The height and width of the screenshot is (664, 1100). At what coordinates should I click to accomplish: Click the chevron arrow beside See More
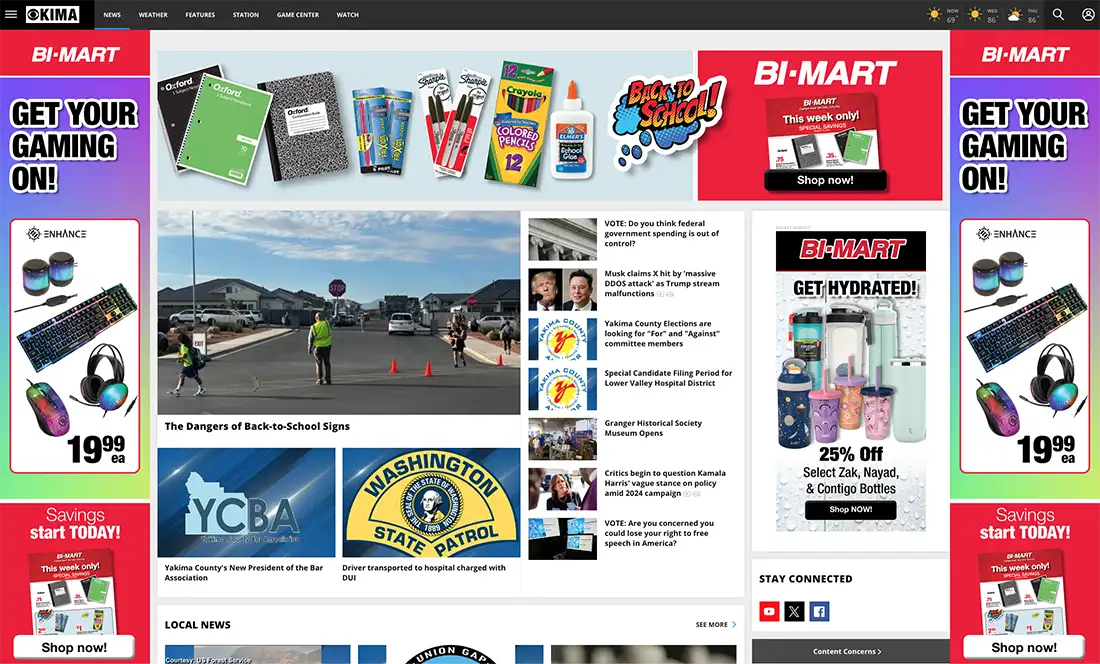[x=735, y=624]
